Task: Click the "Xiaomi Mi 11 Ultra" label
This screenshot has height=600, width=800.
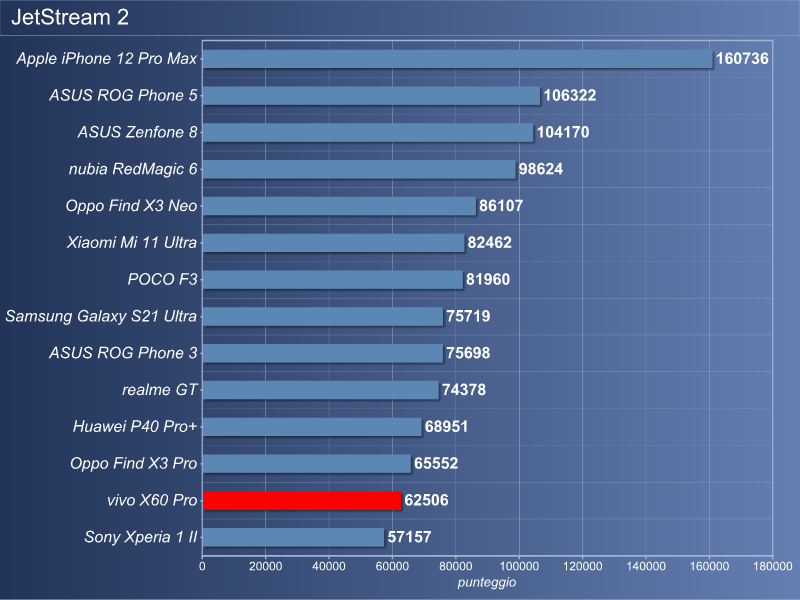Action: click(x=132, y=242)
